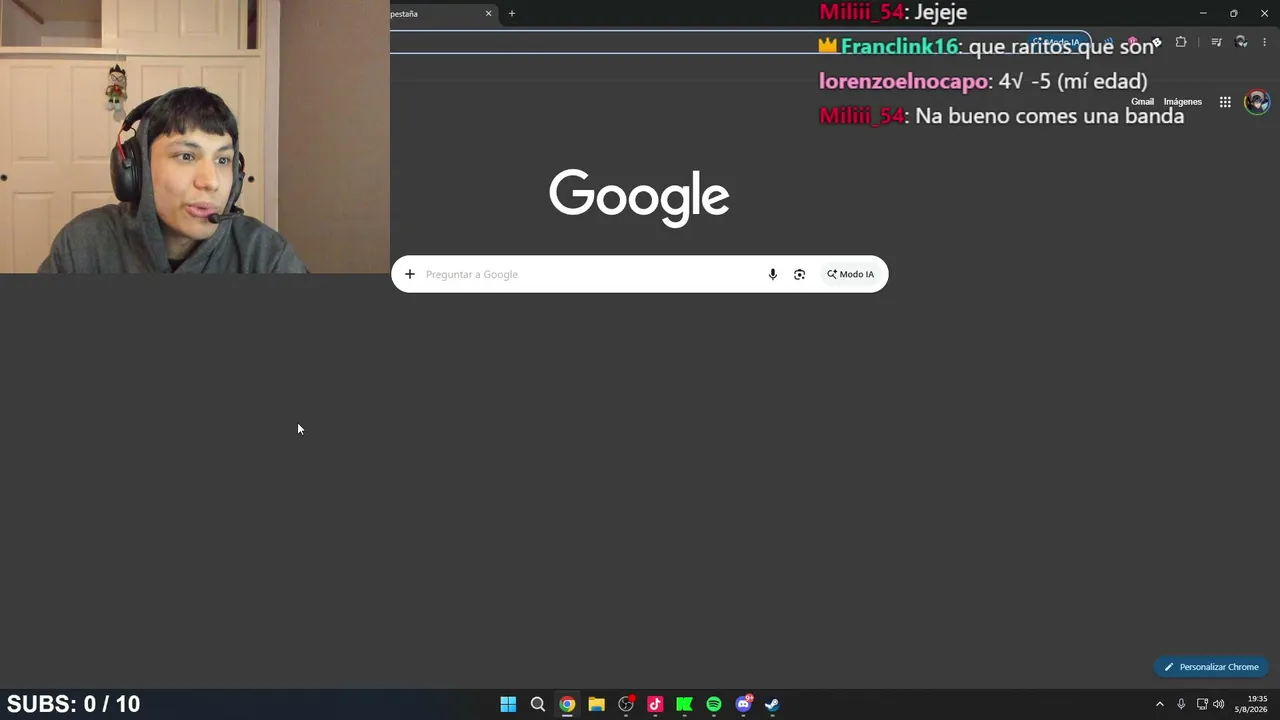Click Personalizar Chrome button

tap(1211, 667)
